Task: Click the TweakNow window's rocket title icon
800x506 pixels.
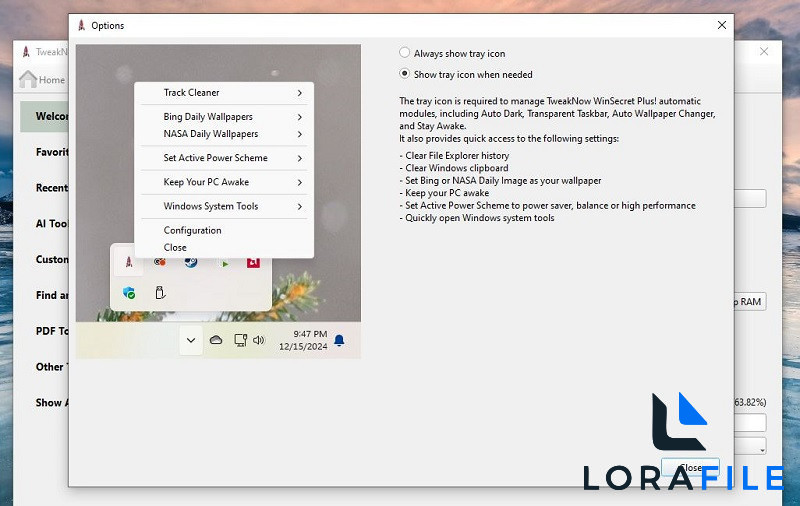Action: (26, 52)
